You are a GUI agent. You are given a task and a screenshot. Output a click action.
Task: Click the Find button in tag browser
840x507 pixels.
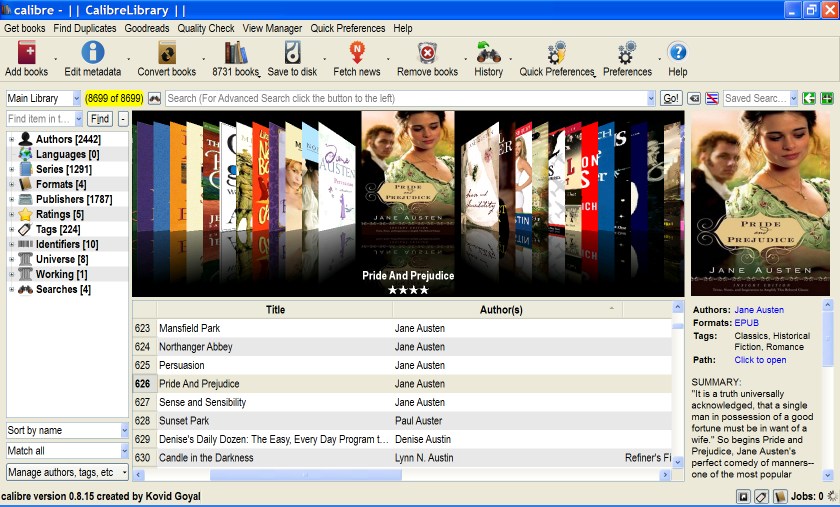coord(100,118)
